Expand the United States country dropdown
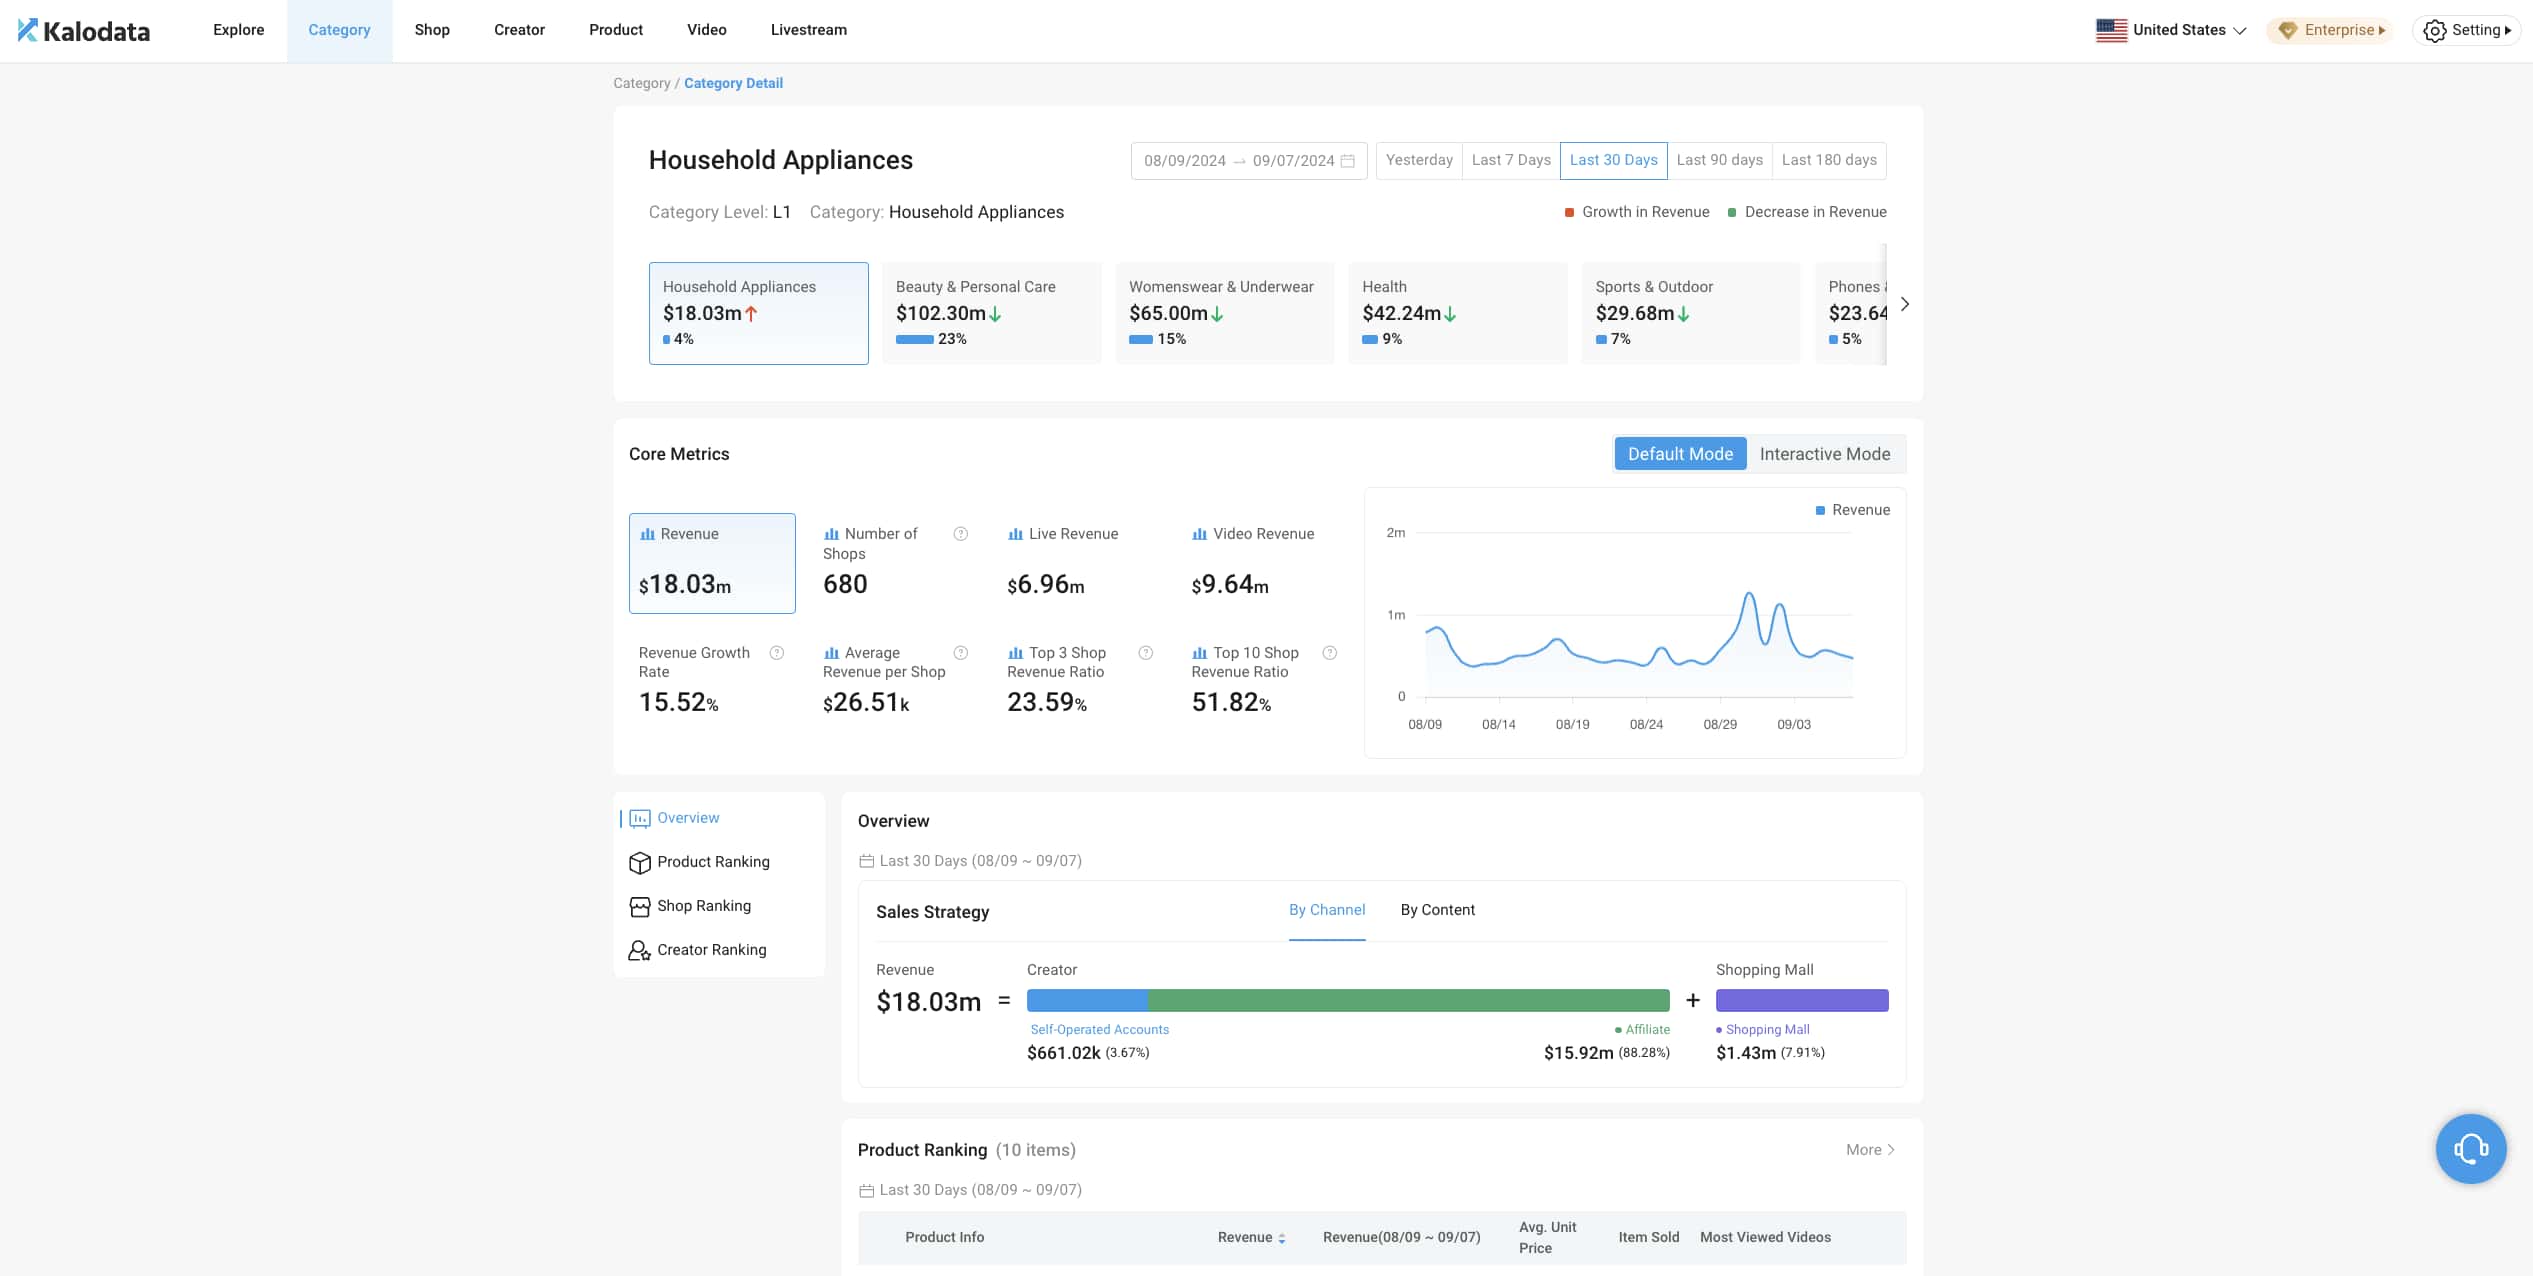 pos(2171,30)
